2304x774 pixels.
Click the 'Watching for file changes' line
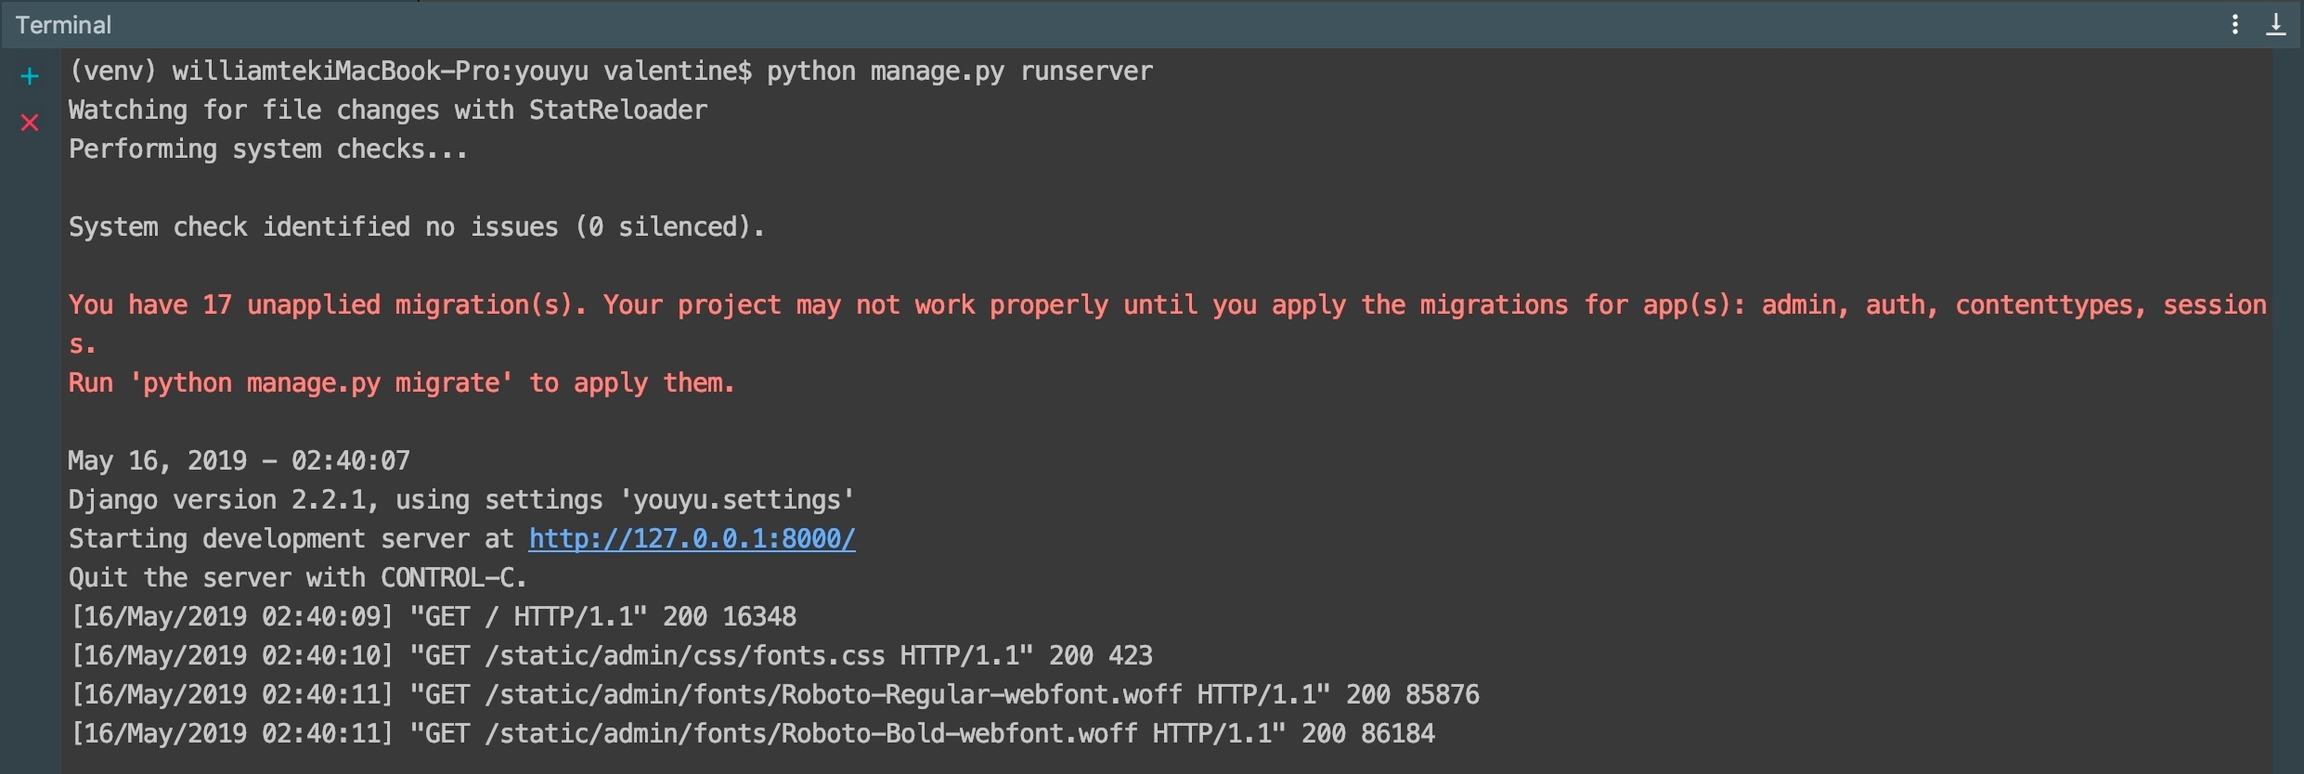coord(387,110)
